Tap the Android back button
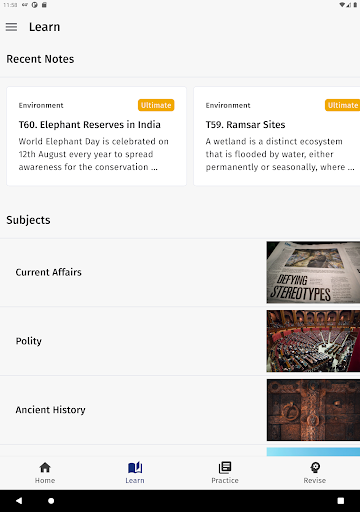 point(19,501)
